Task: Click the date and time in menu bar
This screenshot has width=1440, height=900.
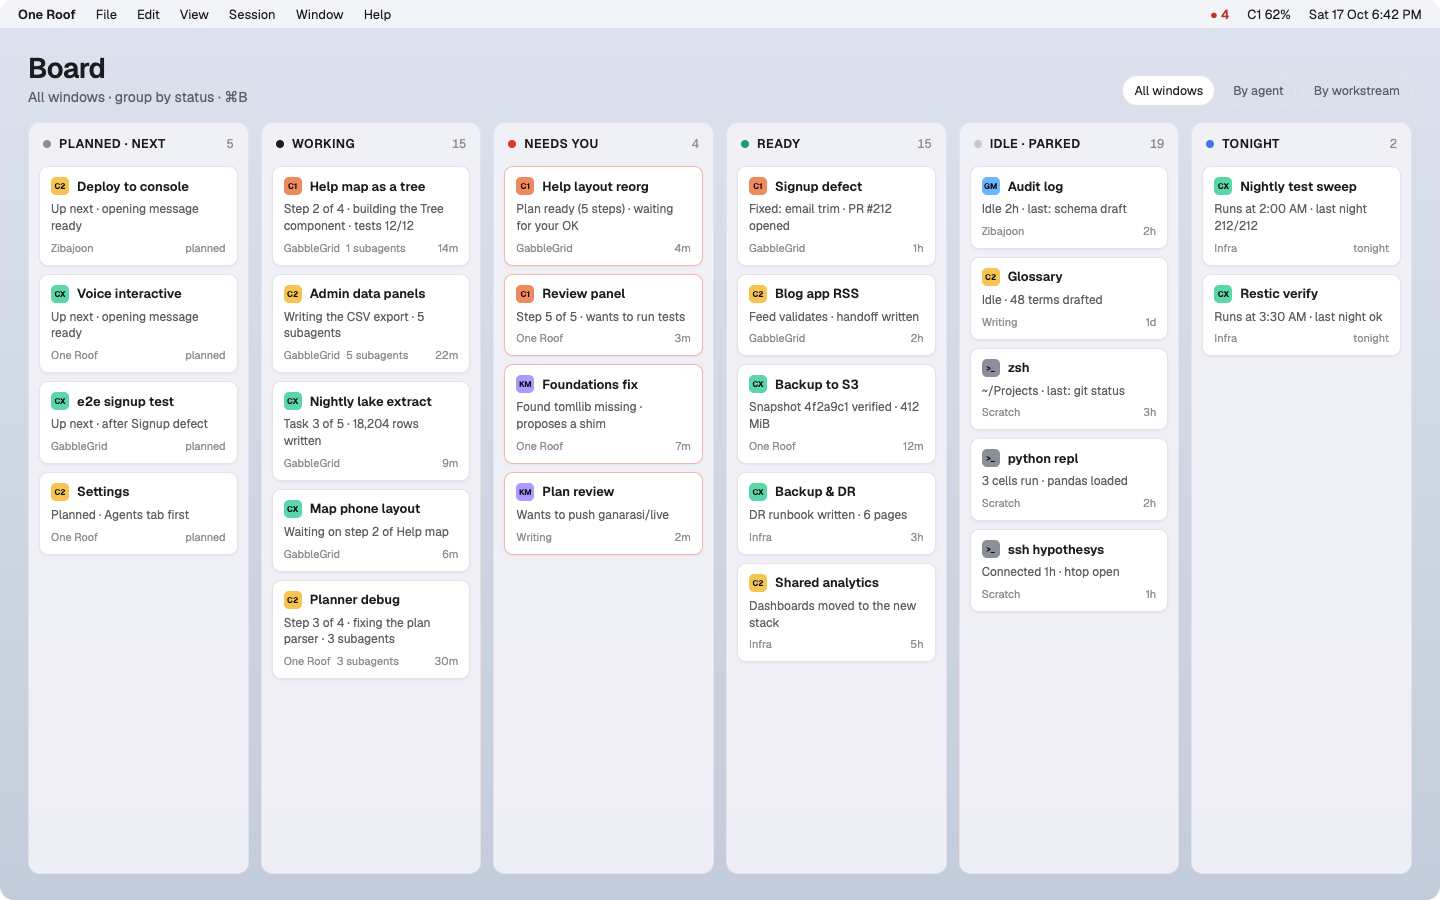Action: coord(1365,15)
